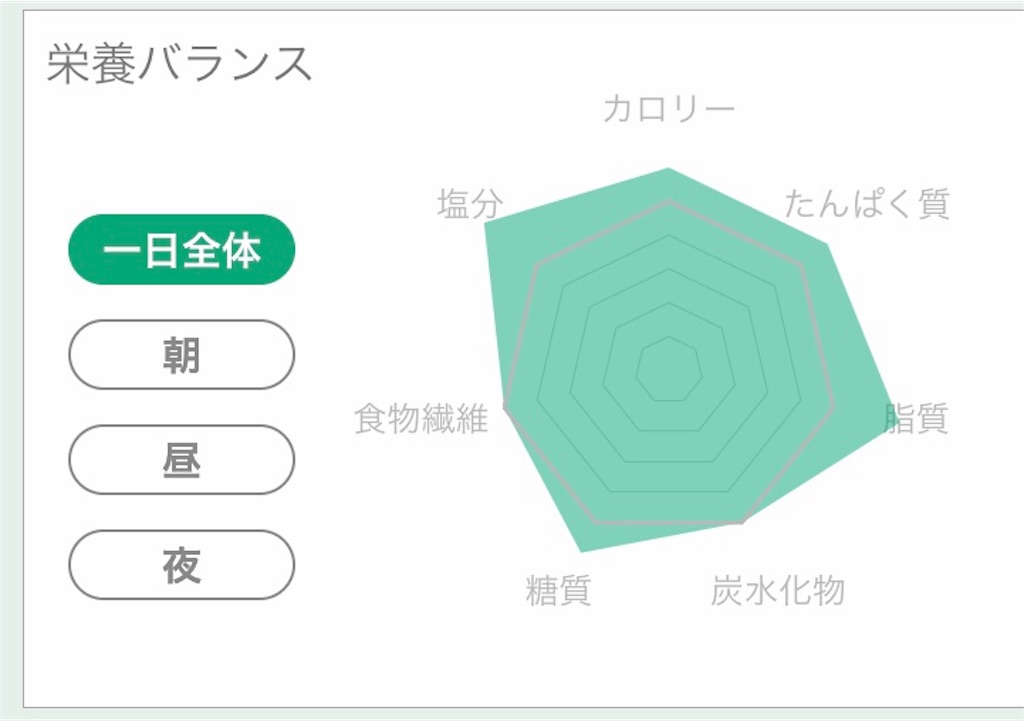Click the 食物繊維 axis label
The width and height of the screenshot is (1024, 721).
[x=424, y=420]
